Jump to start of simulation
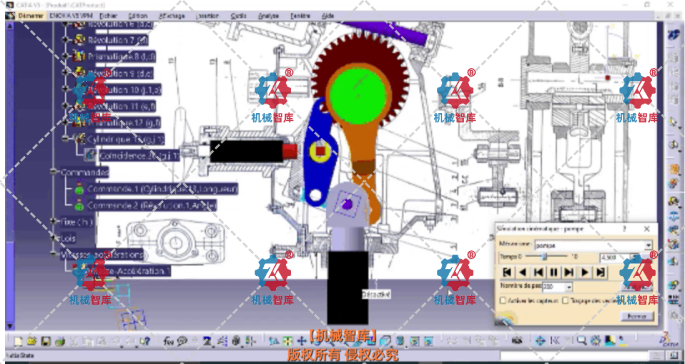This screenshot has width=685, height=364. (x=507, y=272)
